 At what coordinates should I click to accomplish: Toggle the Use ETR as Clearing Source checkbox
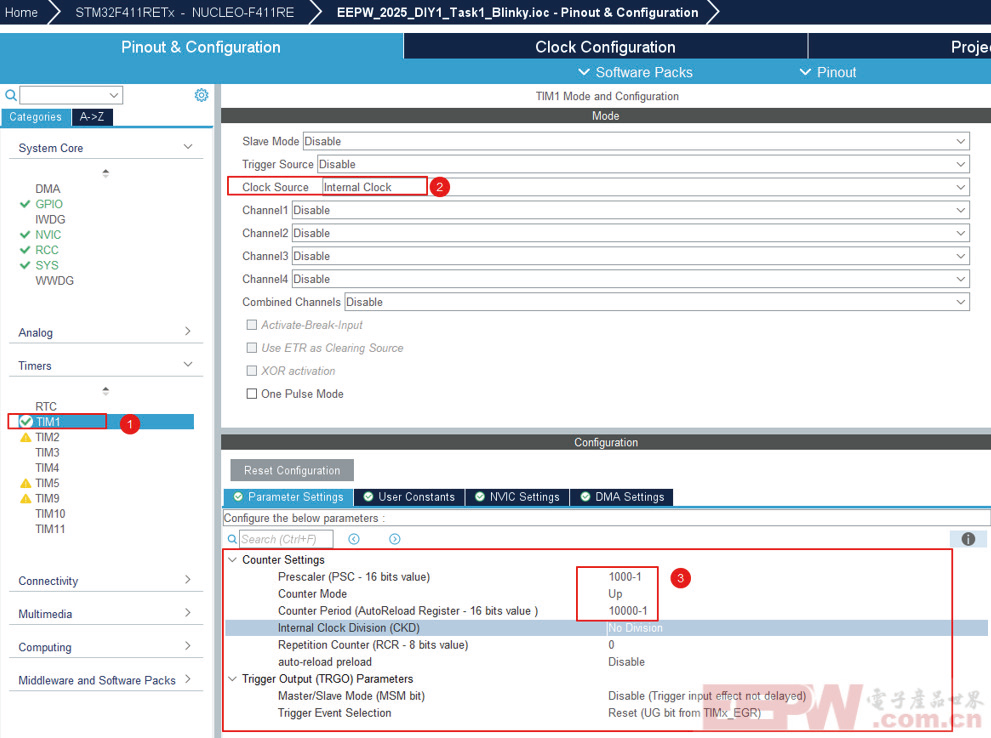tap(252, 348)
